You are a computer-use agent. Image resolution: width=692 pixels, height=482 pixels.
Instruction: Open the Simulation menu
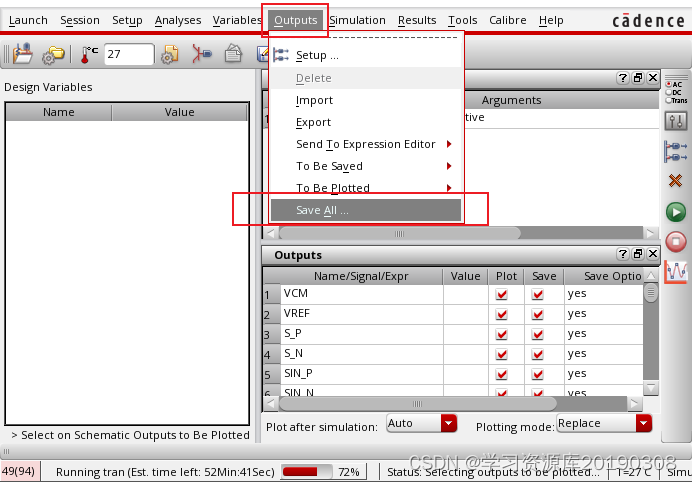357,20
